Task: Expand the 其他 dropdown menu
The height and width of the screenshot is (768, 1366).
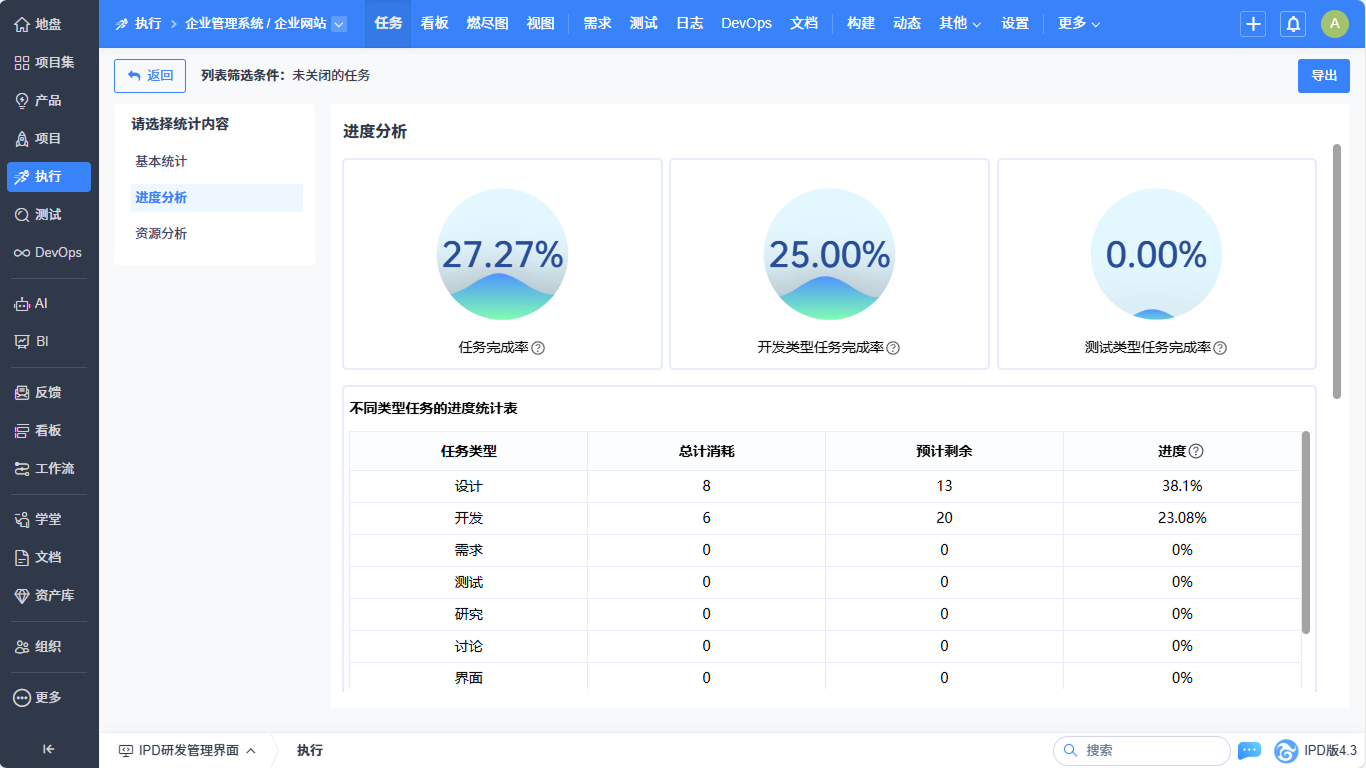Action: (960, 23)
